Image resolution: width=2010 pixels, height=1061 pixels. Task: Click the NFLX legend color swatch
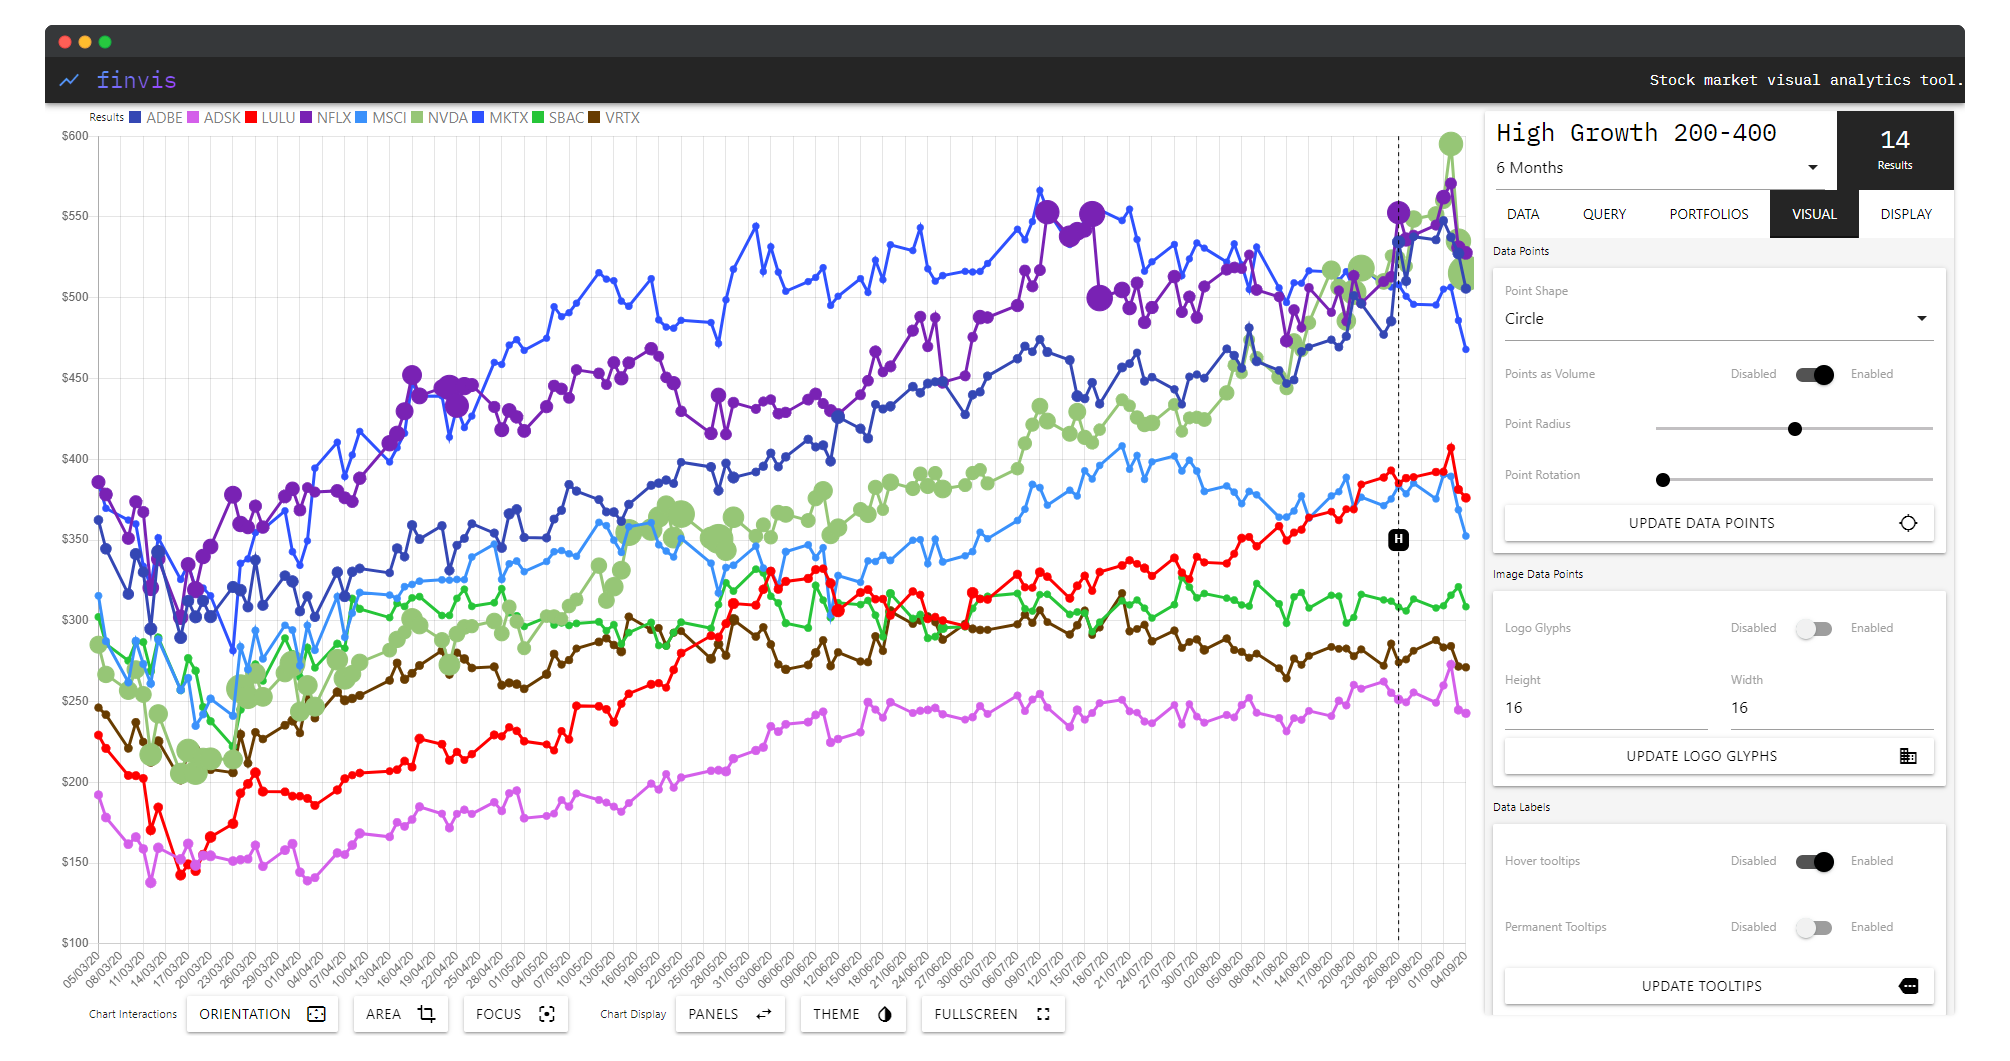point(306,118)
